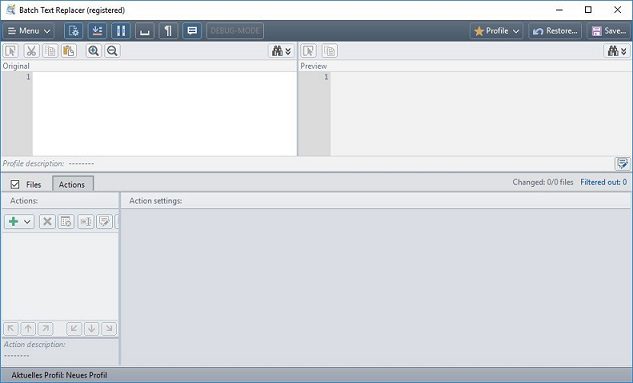Maximize the Batch Text Replacer window
Screen dimensions: 633x383
[588, 10]
